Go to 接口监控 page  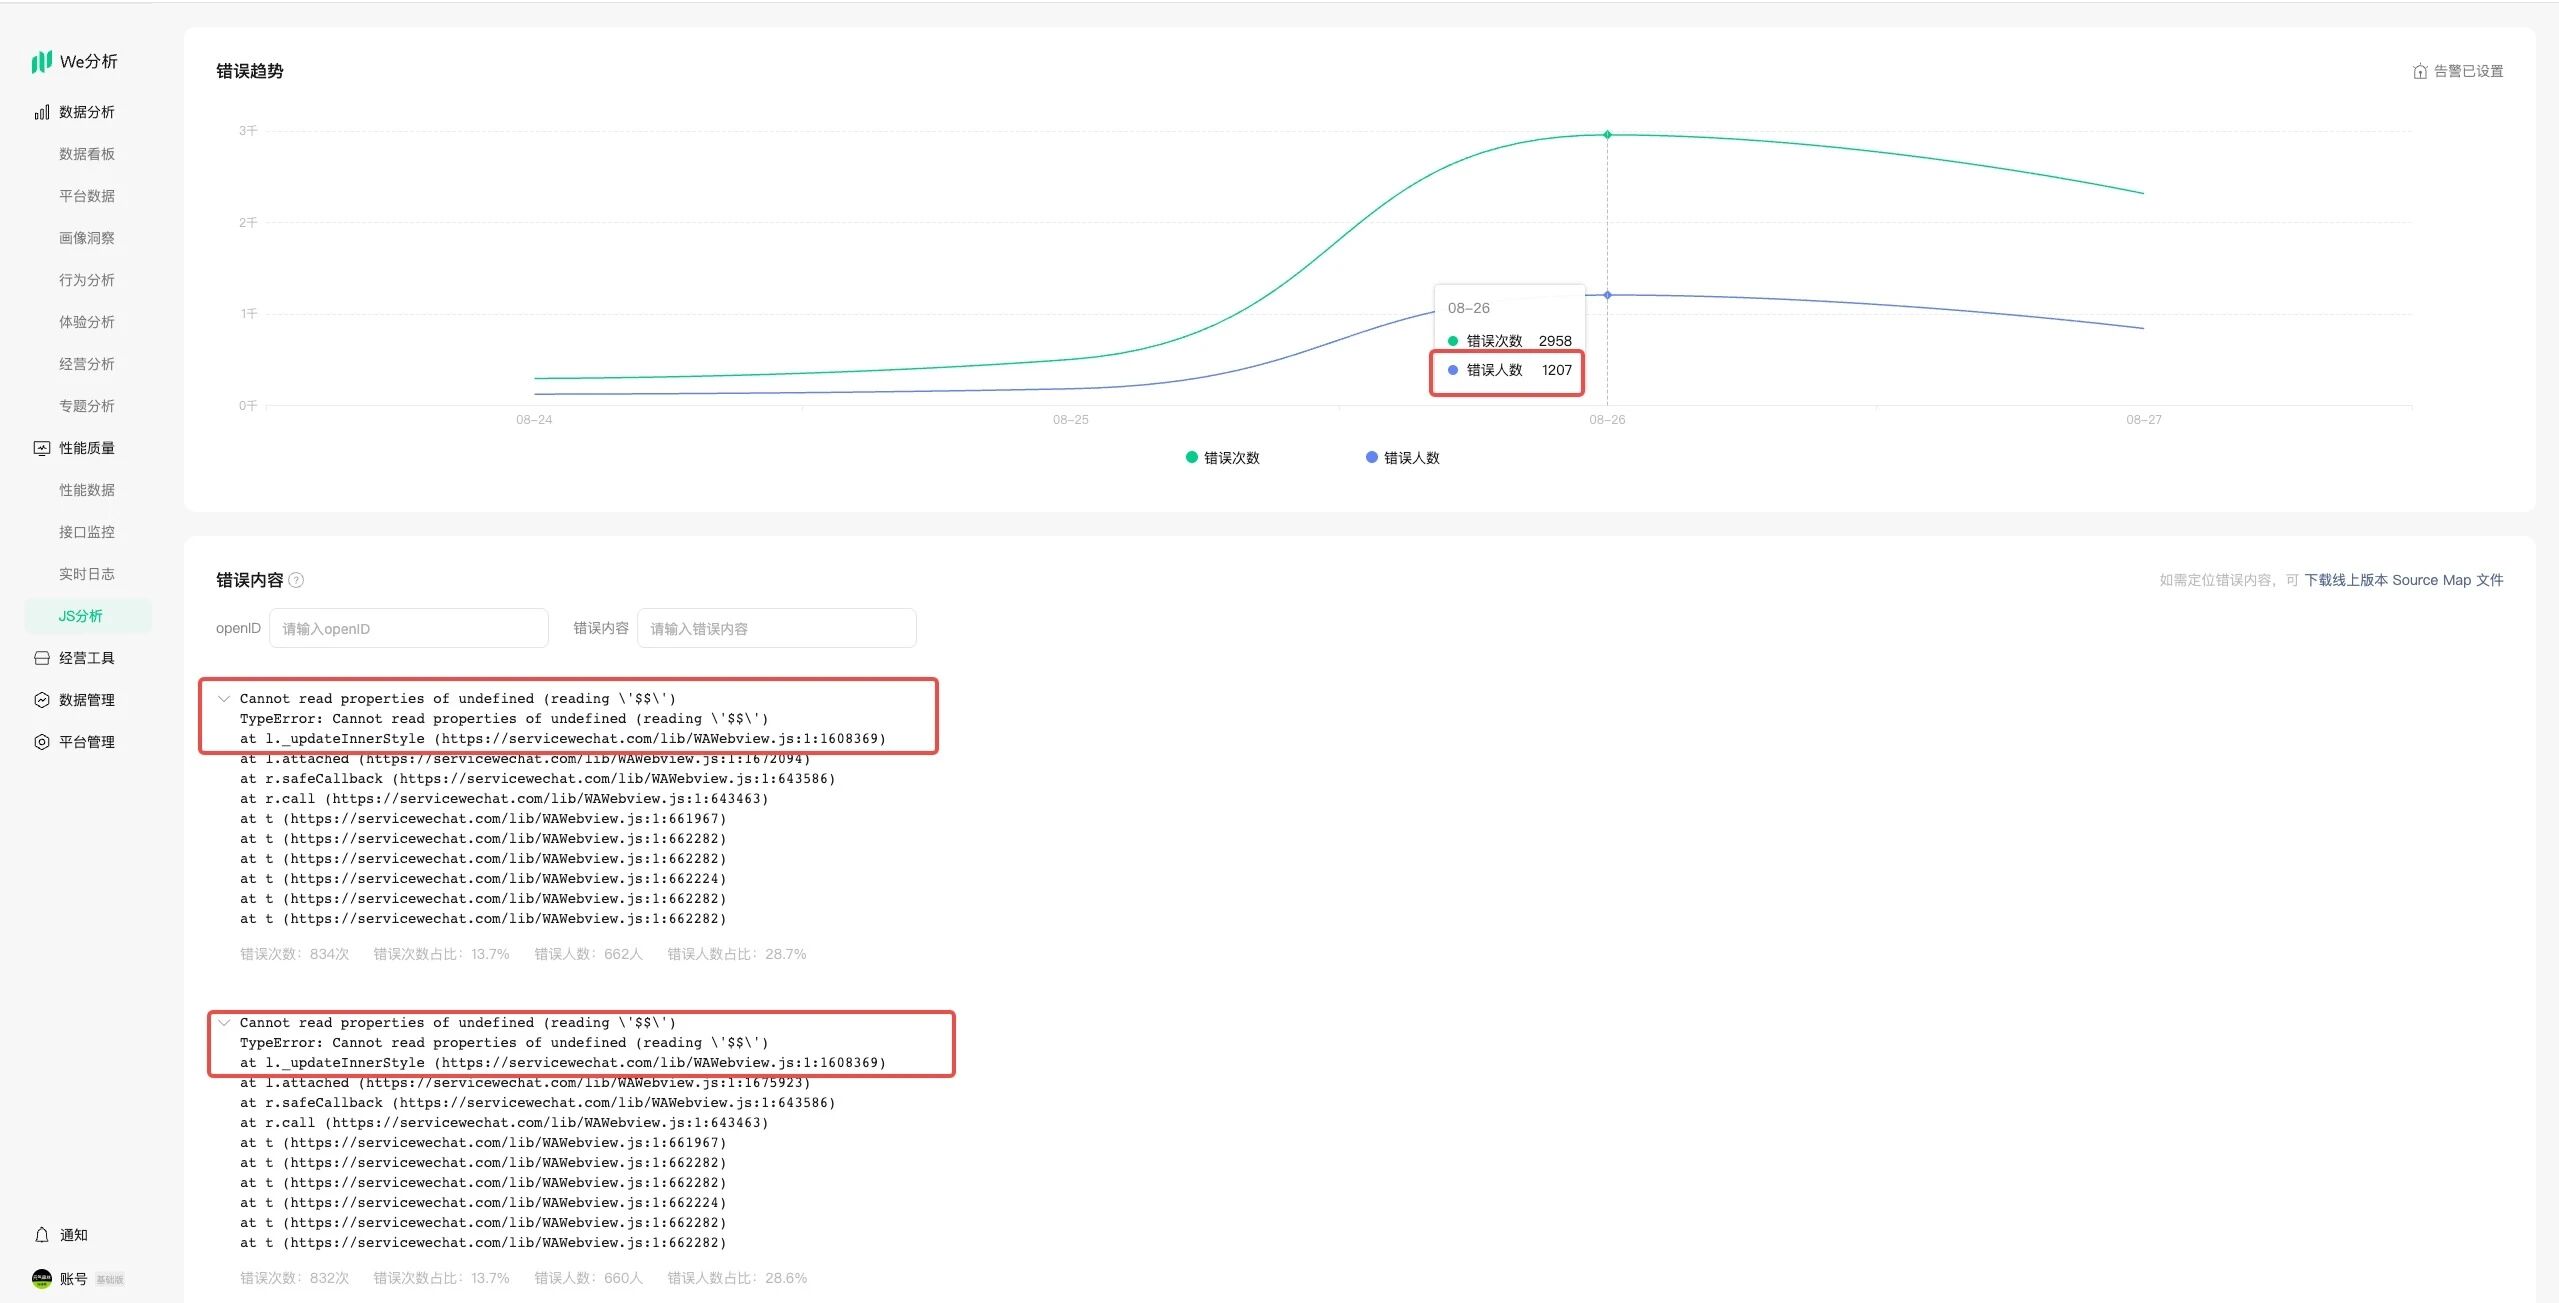[x=86, y=532]
